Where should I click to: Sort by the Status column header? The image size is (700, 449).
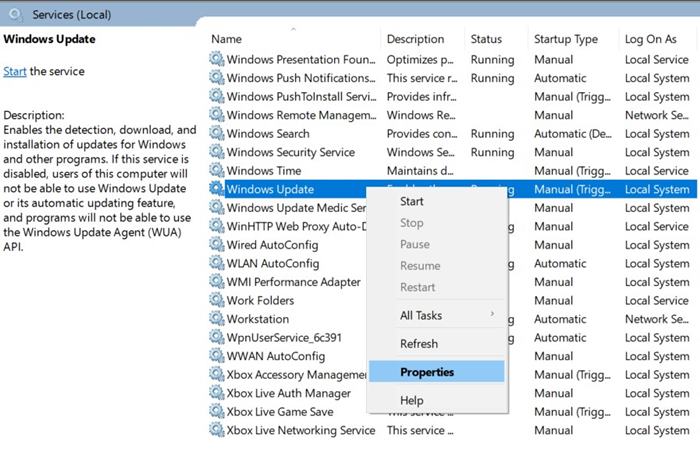click(486, 39)
